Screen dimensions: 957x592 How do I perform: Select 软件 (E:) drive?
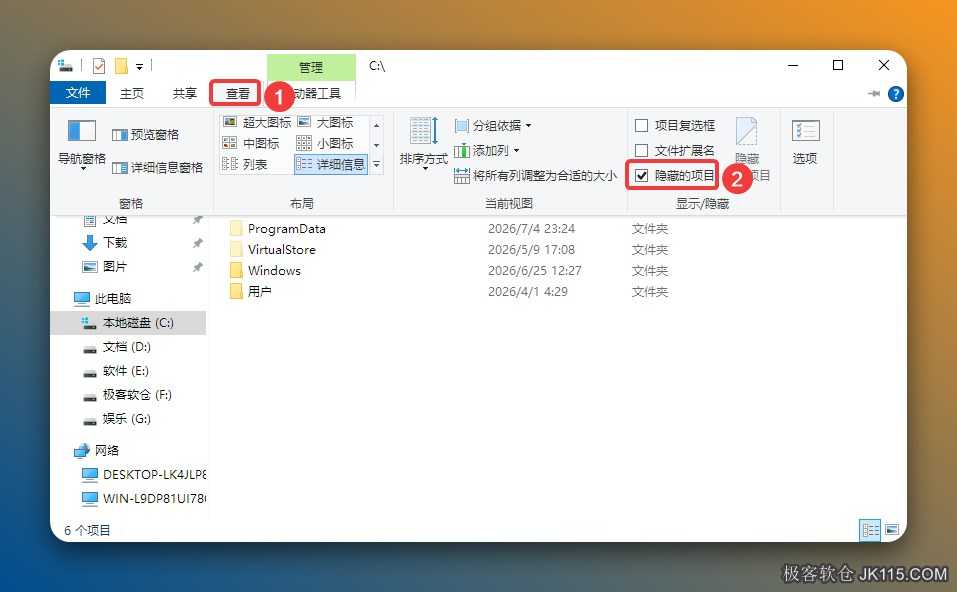coord(125,370)
